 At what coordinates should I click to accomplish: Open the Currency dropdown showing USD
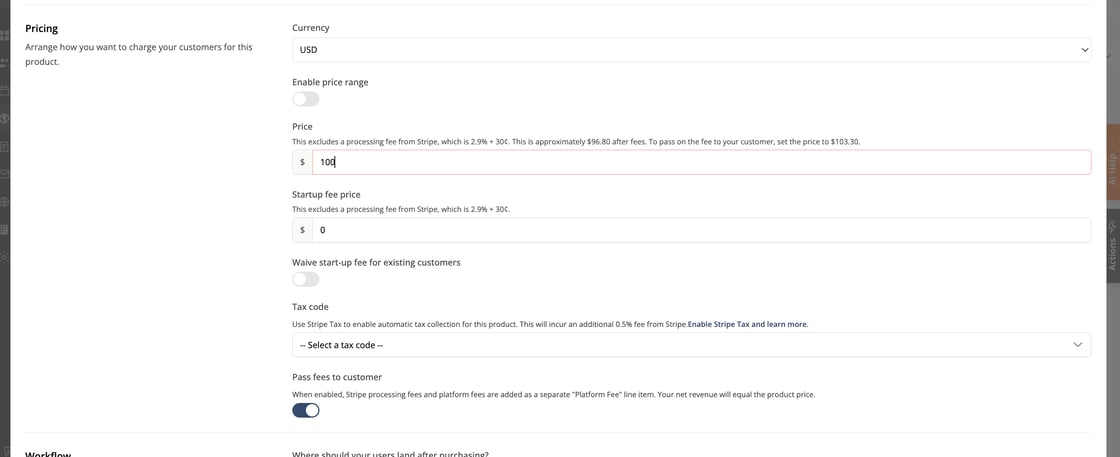click(691, 50)
